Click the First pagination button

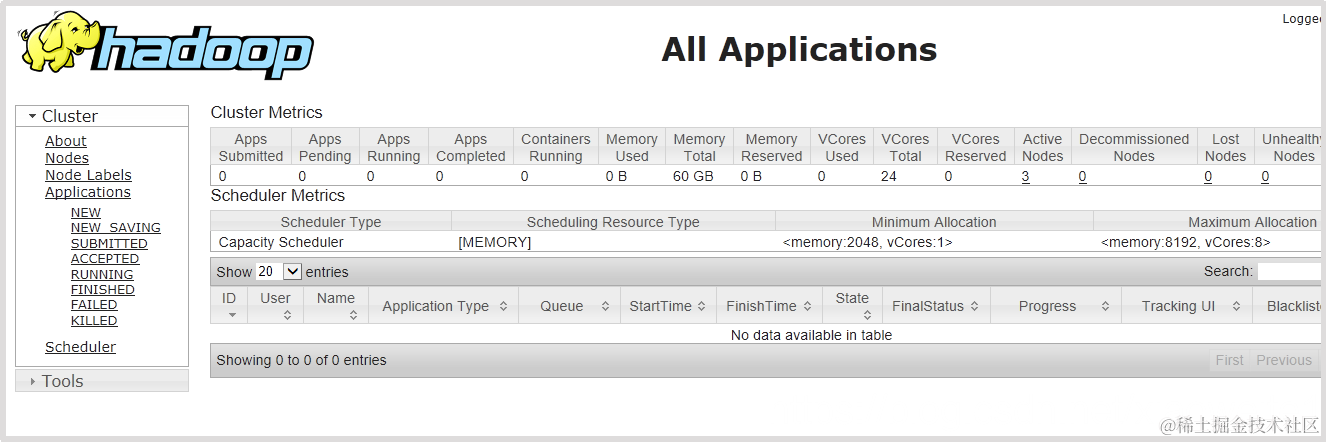[1229, 360]
